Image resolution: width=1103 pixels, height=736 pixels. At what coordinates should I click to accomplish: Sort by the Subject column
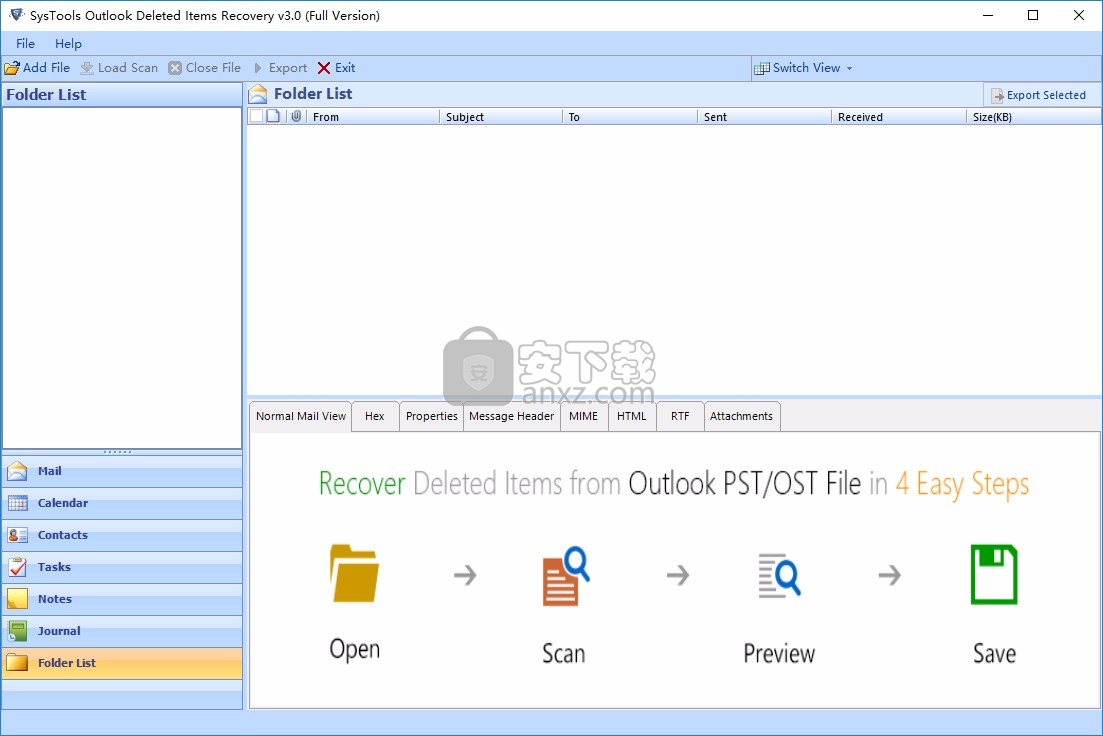[x=501, y=117]
